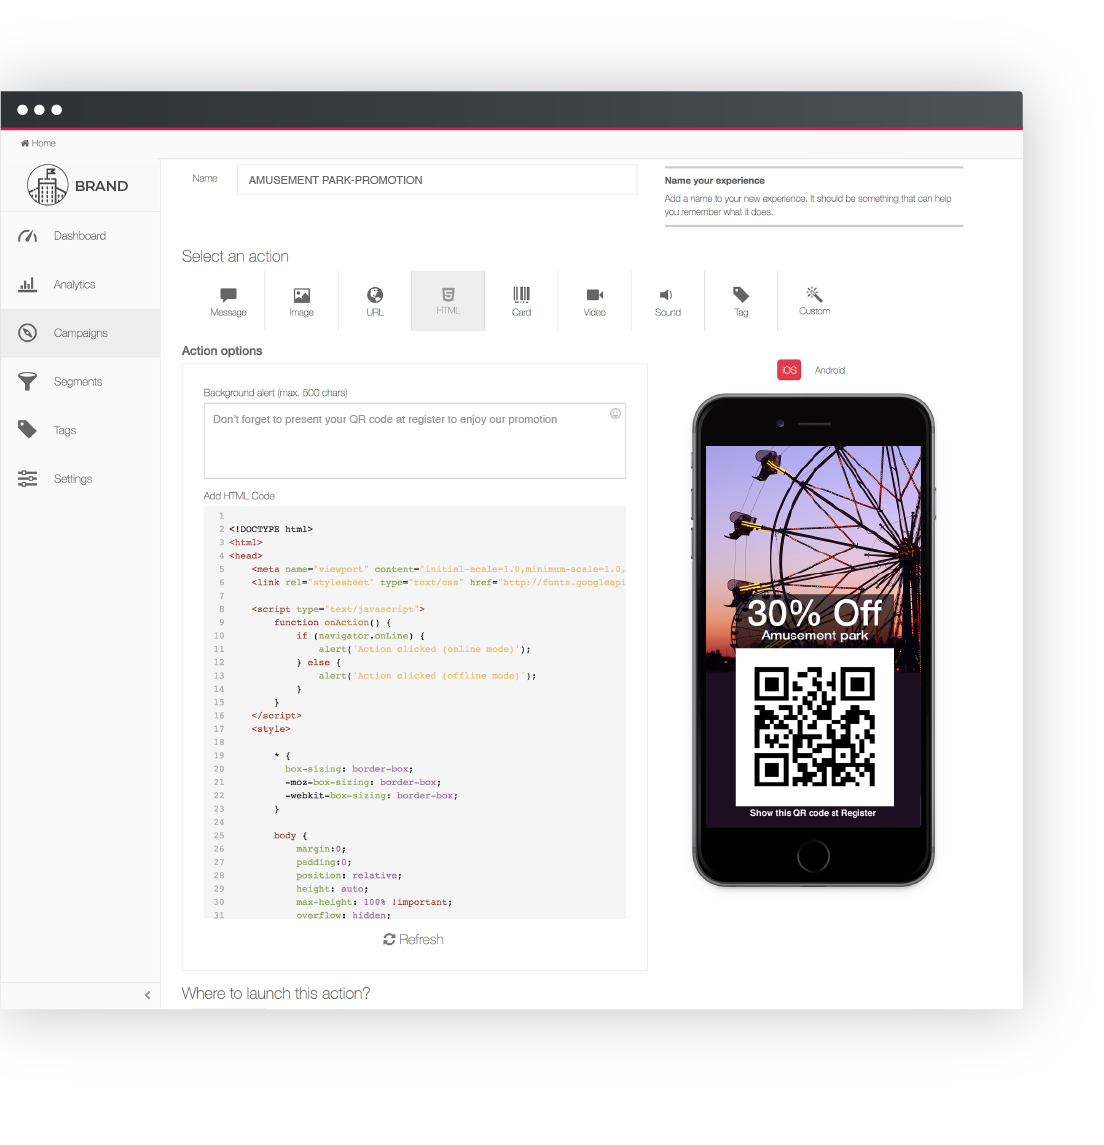Viewport: 1104px width, 1145px height.
Task: Click inside the HTML code editor
Action: [415, 713]
